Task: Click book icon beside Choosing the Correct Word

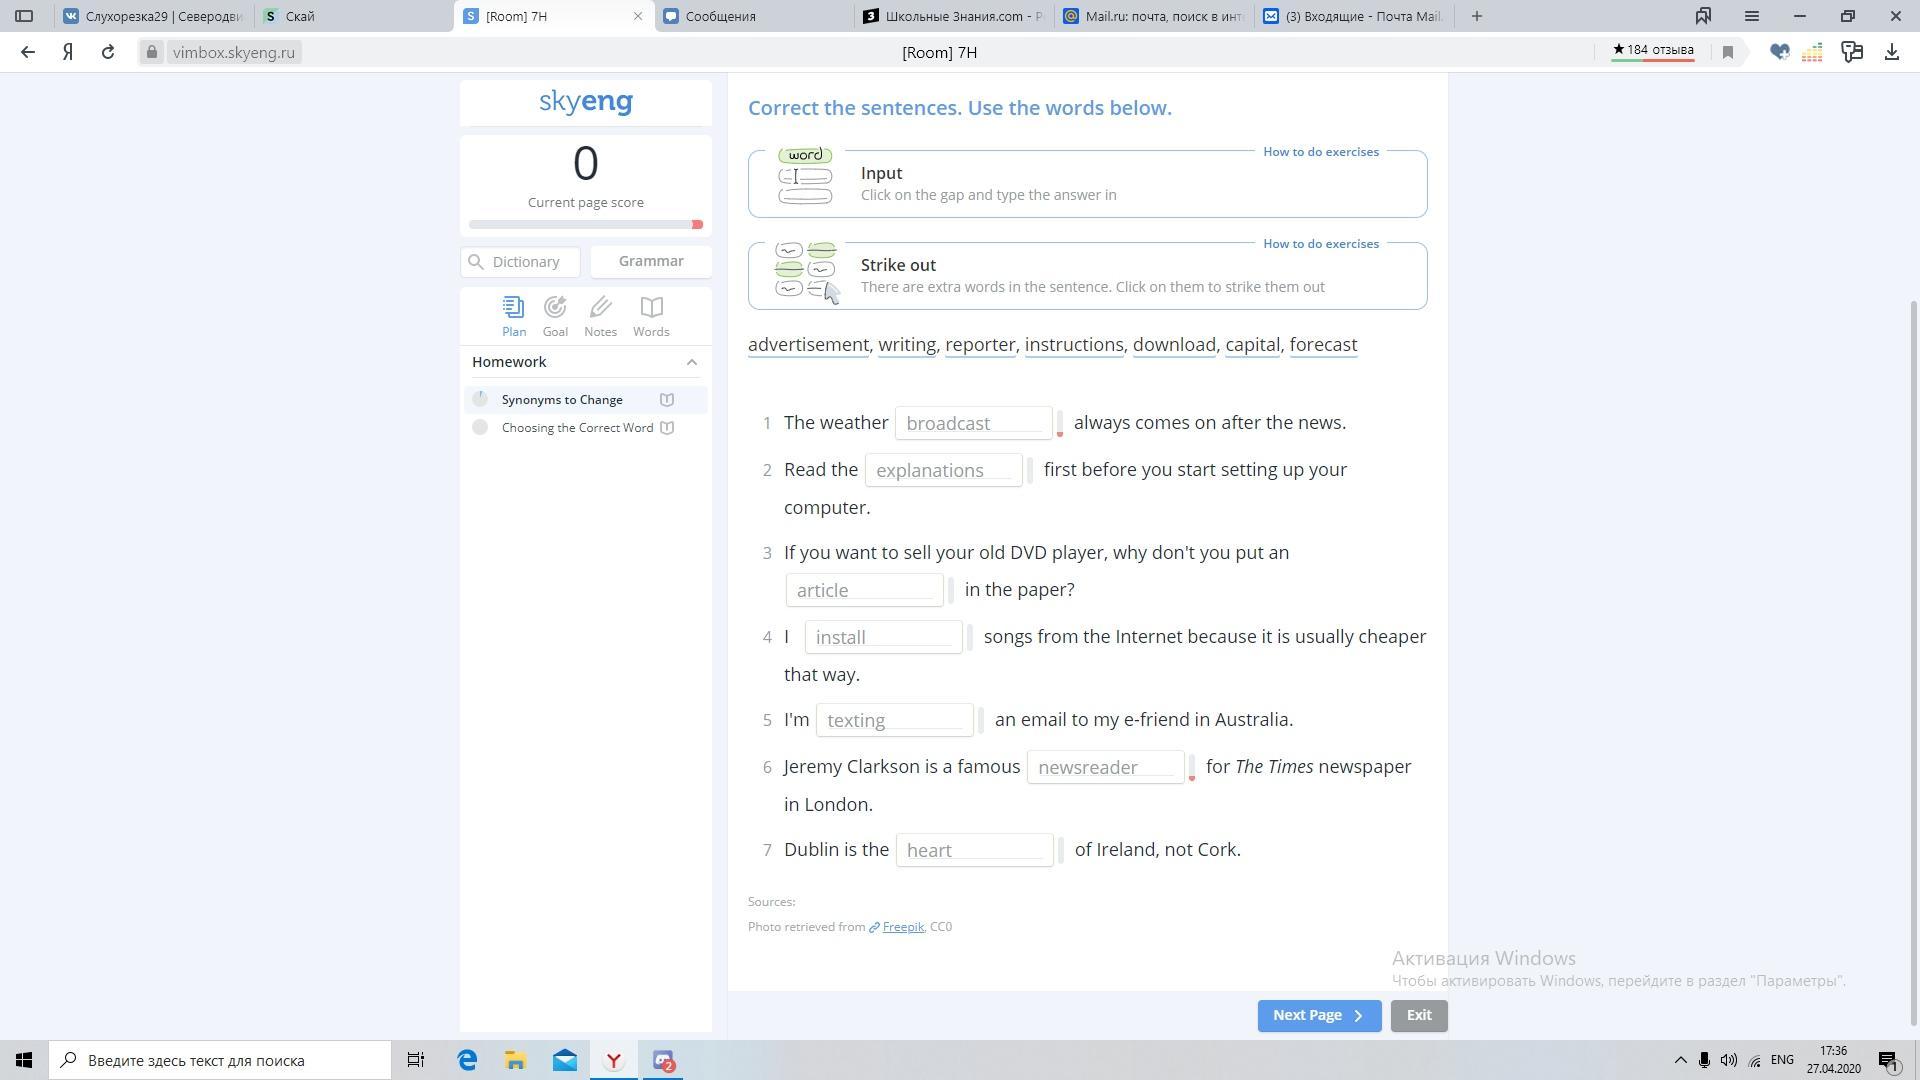Action: 667,428
